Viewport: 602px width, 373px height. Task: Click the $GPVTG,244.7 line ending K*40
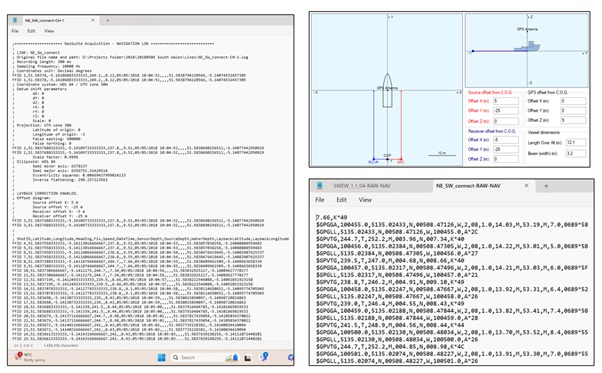(390, 239)
